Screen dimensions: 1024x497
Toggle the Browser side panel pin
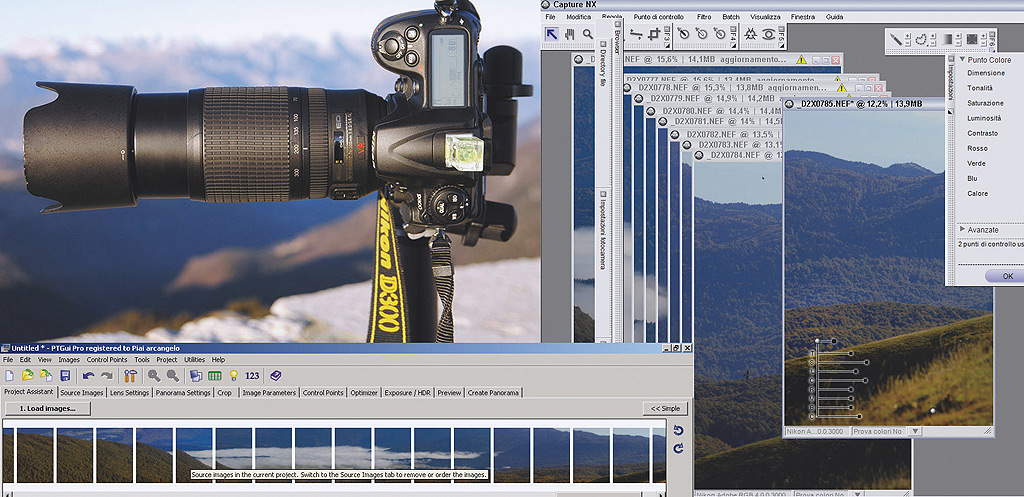(x=618, y=24)
